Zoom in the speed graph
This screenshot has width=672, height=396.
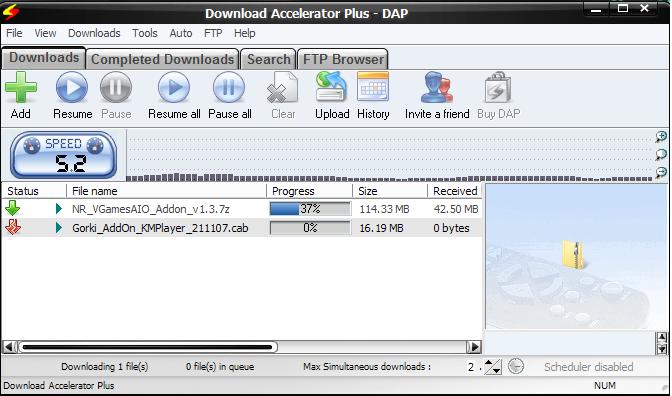coord(661,137)
